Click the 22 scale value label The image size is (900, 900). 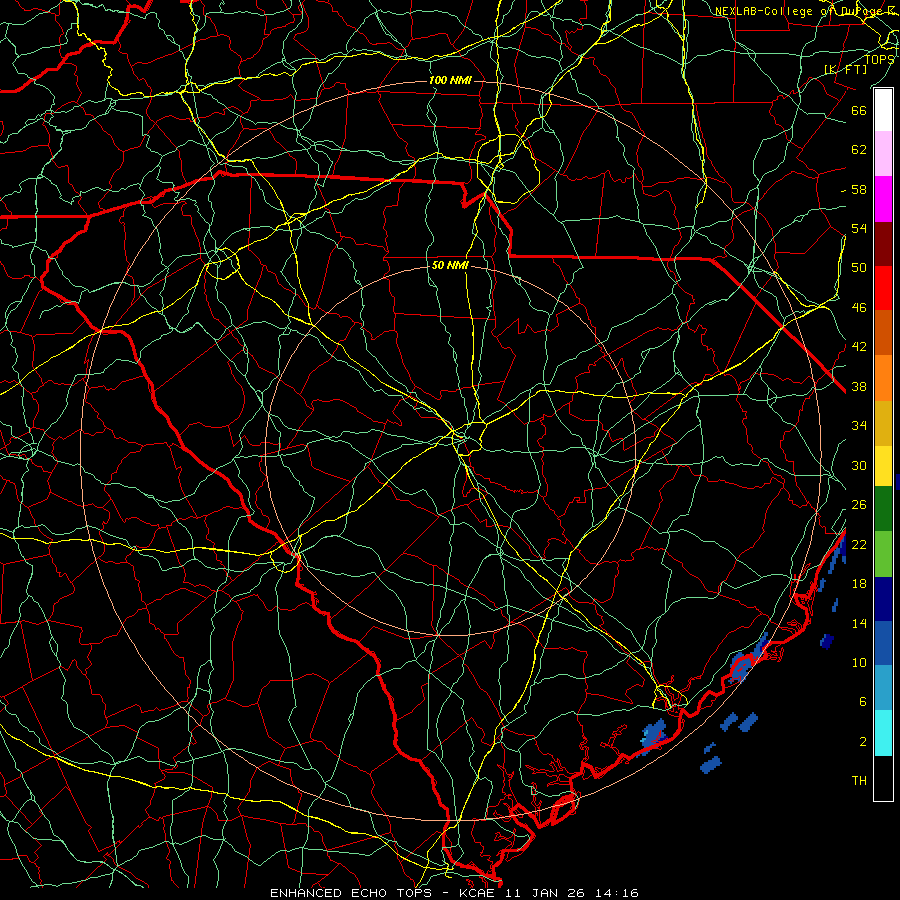859,544
